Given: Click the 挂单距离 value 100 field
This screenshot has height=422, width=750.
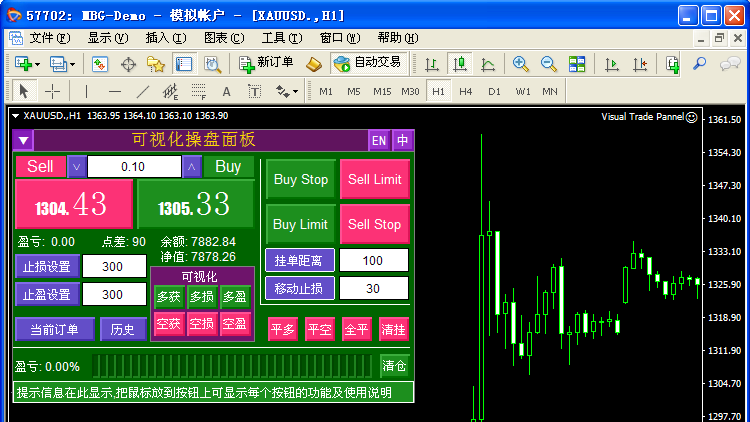Looking at the screenshot, I should tap(374, 261).
